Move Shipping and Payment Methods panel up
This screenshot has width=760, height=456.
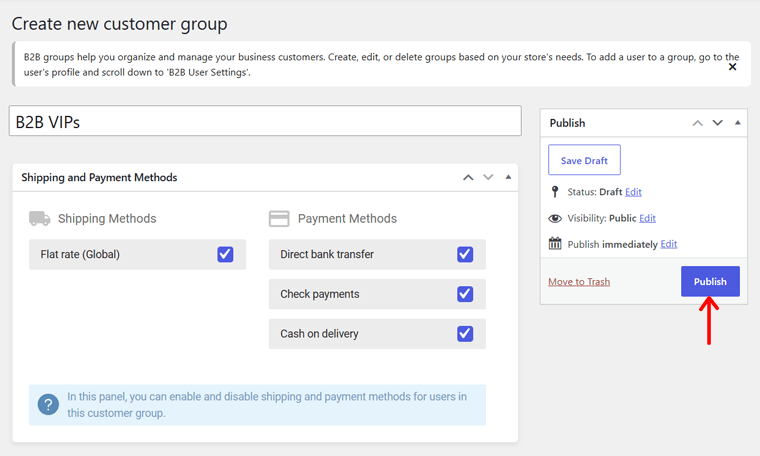click(x=468, y=177)
